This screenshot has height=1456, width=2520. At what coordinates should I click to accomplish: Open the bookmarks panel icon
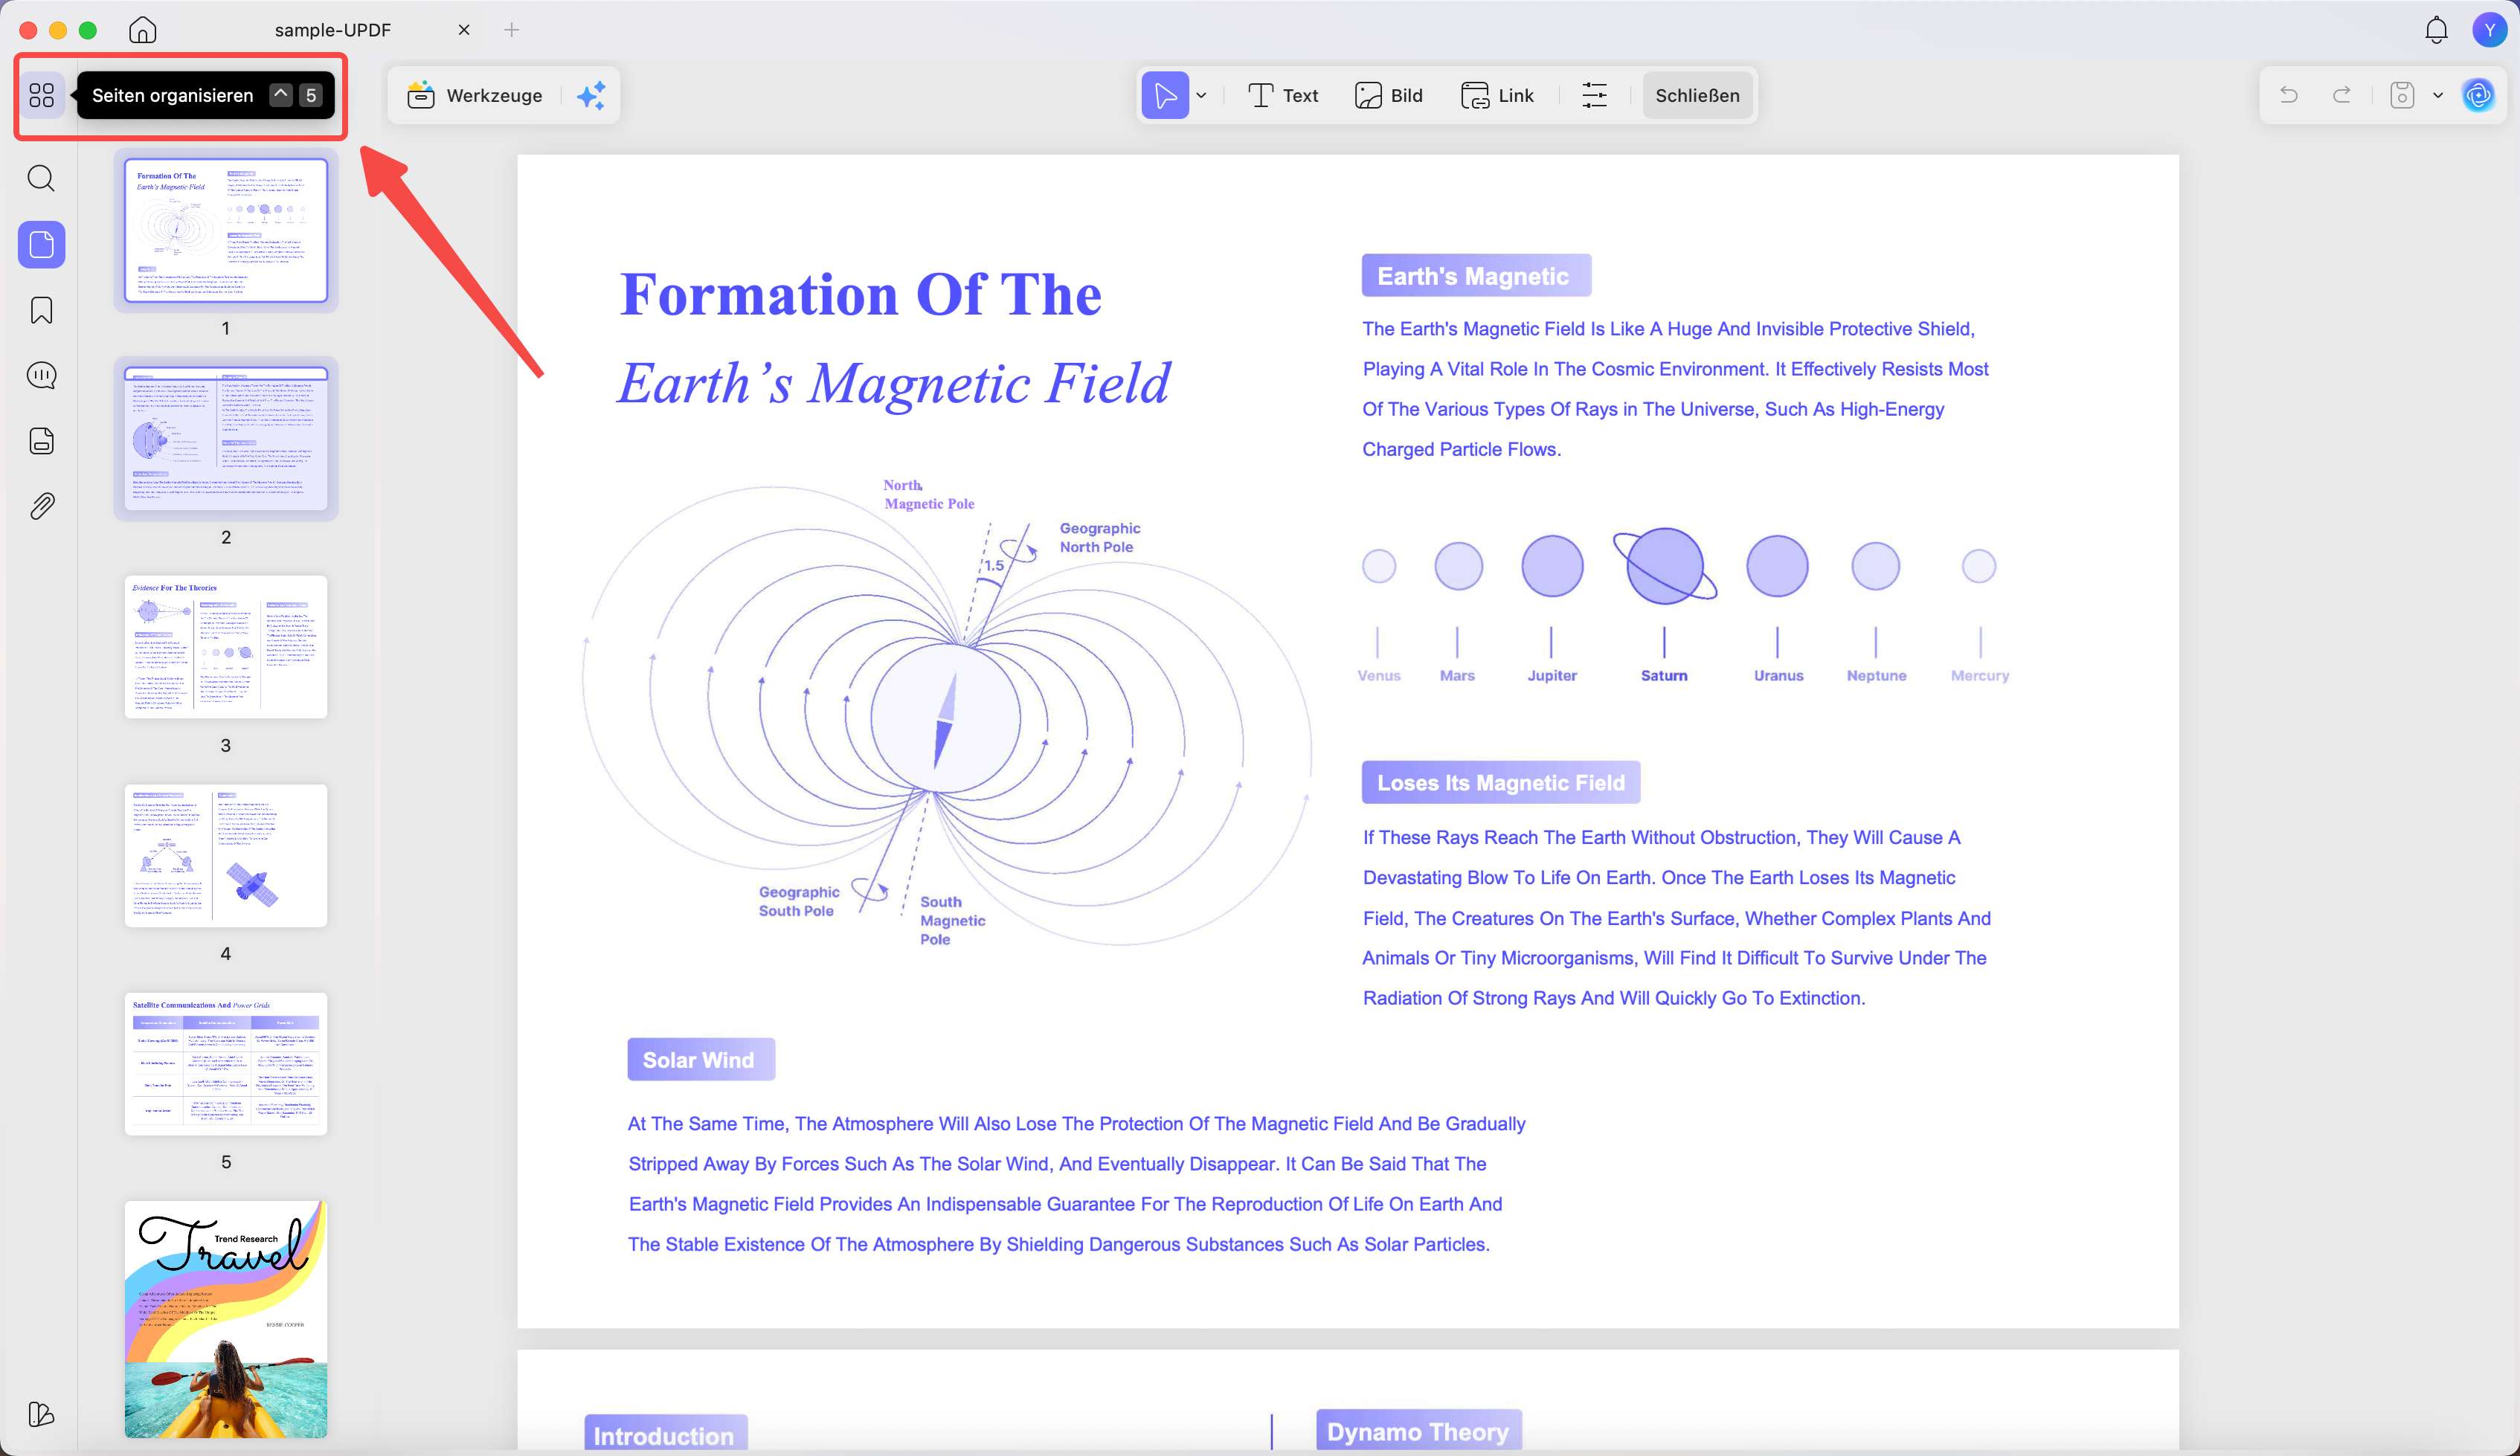coord(41,310)
